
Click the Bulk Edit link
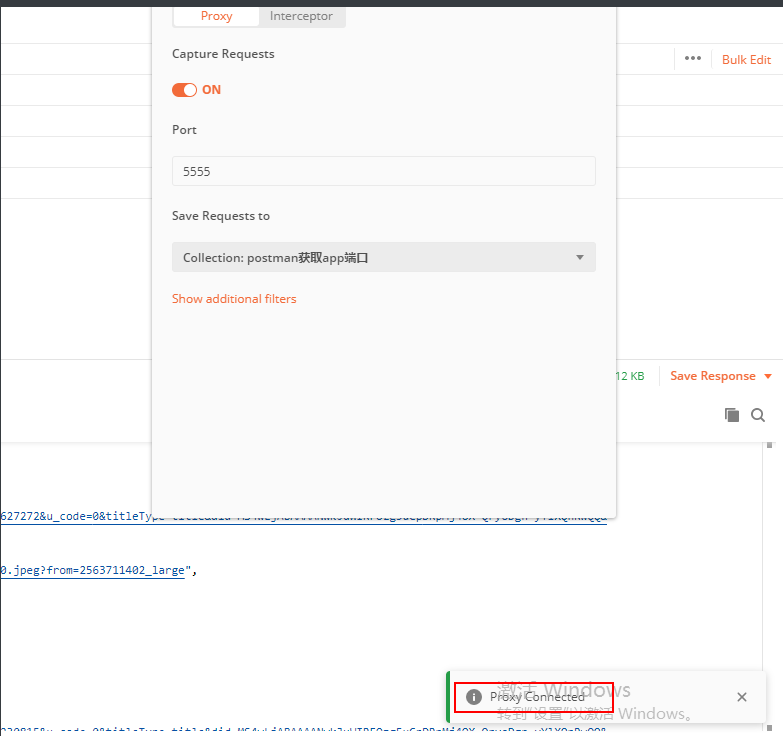pos(746,60)
